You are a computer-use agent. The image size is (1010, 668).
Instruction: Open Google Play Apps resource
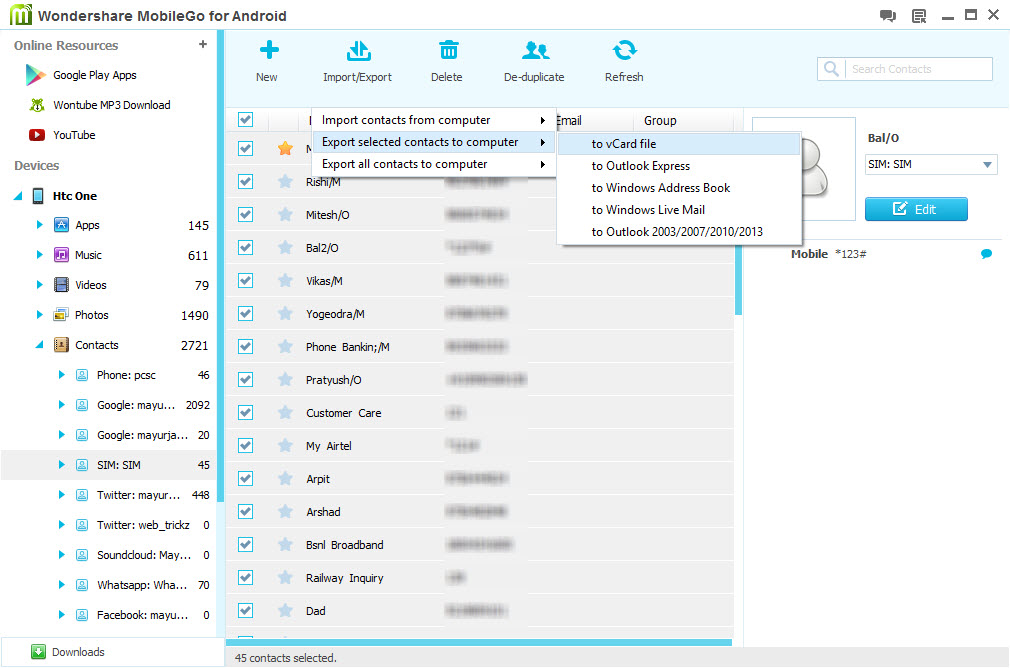coord(95,75)
